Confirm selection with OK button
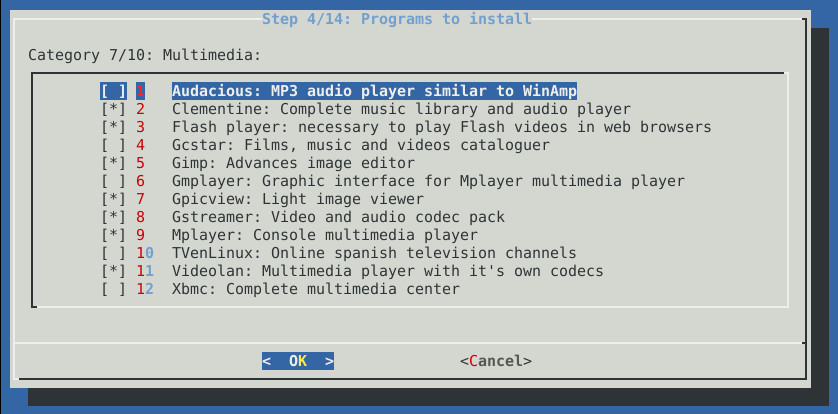Screen dimensions: 838x414 (298, 361)
